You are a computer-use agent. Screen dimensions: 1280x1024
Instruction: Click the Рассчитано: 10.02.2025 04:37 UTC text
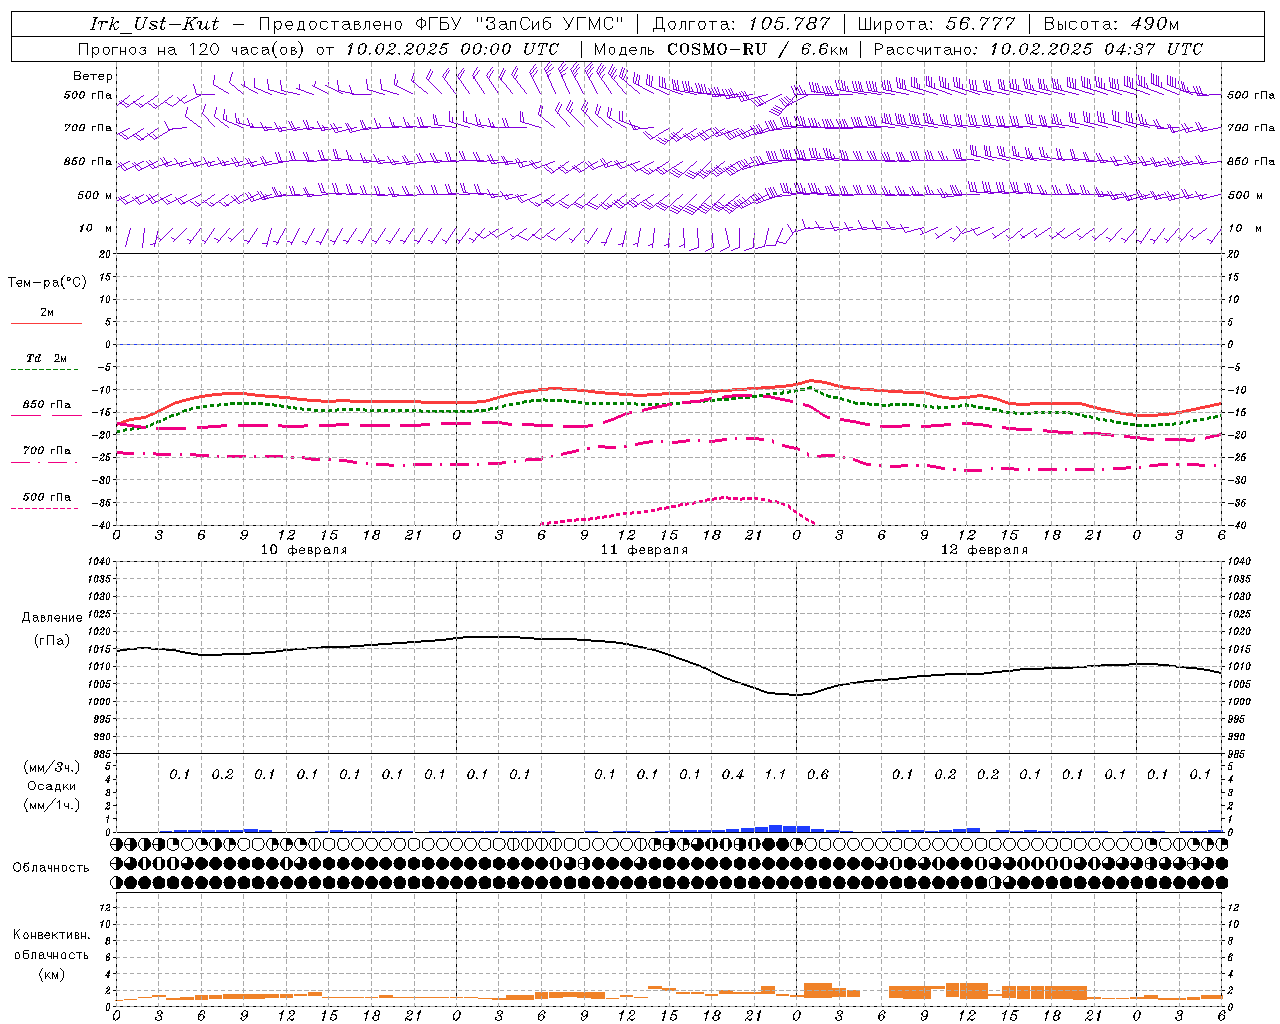pos(1038,49)
